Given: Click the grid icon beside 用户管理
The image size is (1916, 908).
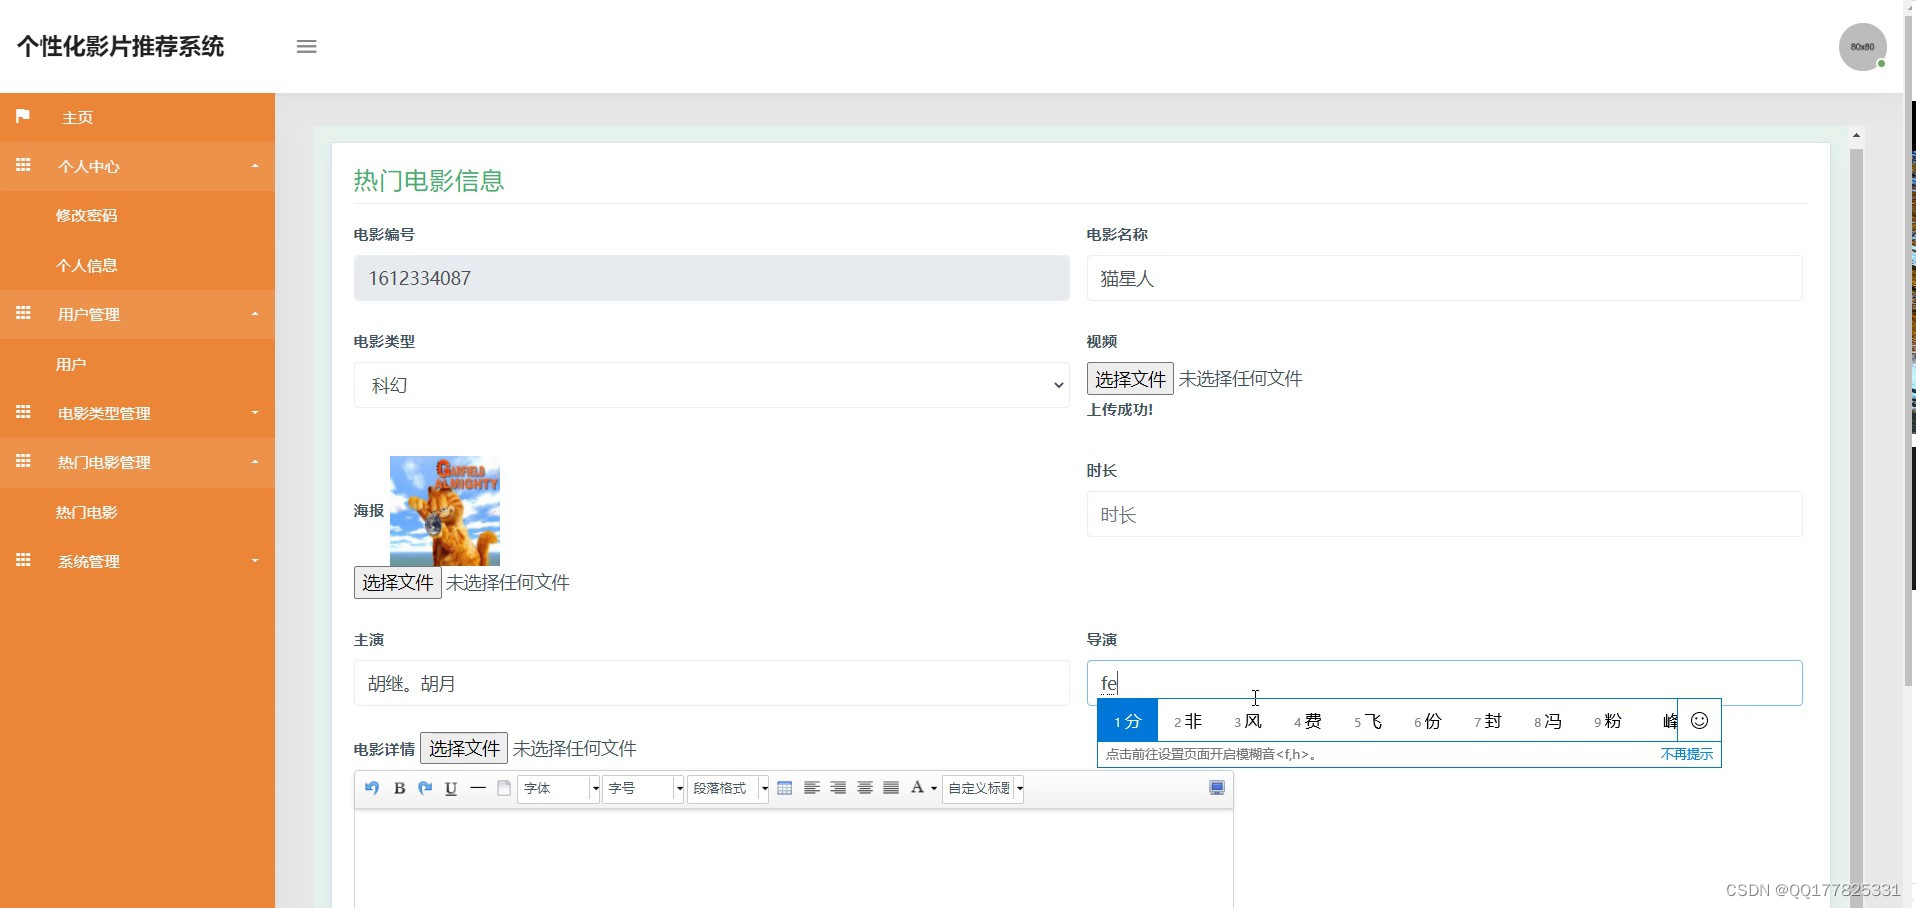Looking at the screenshot, I should (x=23, y=313).
